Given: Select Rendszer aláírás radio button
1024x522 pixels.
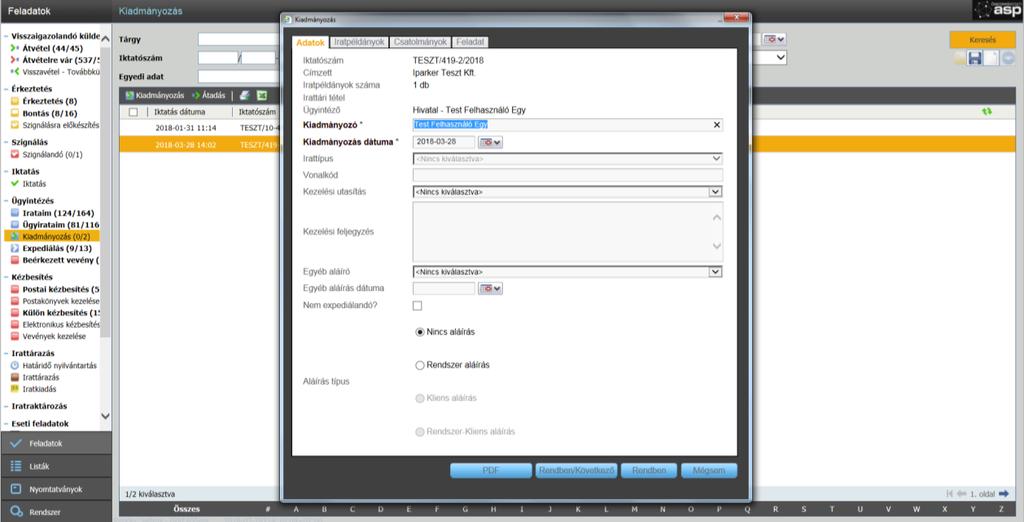Looking at the screenshot, I should click(420, 365).
